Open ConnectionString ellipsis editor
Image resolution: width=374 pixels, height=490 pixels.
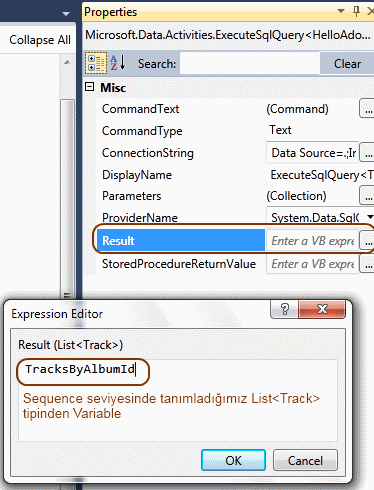(x=367, y=153)
